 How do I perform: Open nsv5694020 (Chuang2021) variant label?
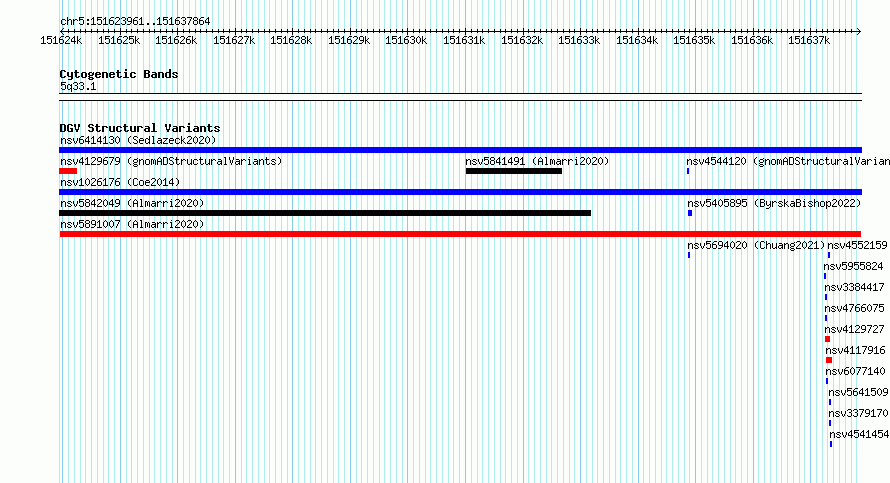(756, 245)
